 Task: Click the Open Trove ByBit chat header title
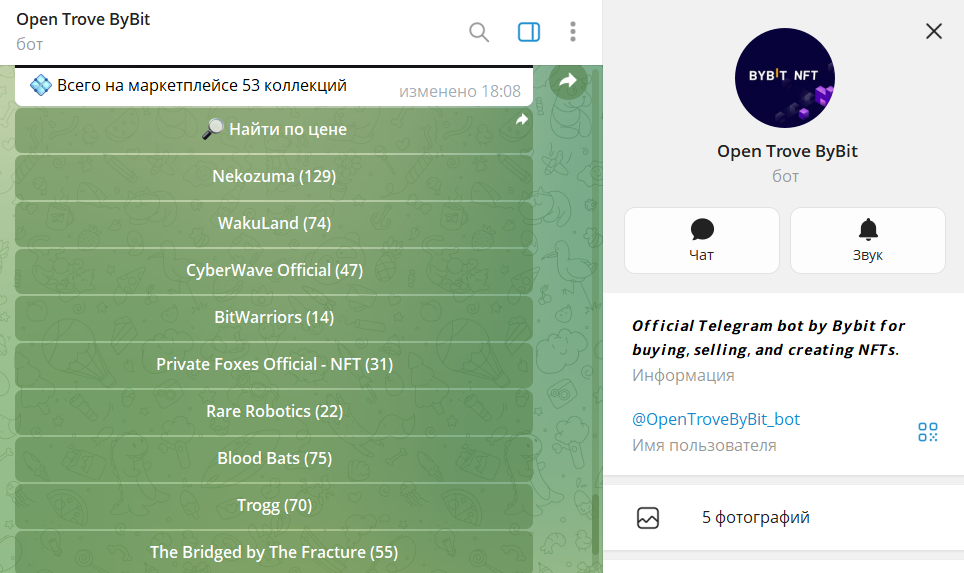click(x=83, y=20)
